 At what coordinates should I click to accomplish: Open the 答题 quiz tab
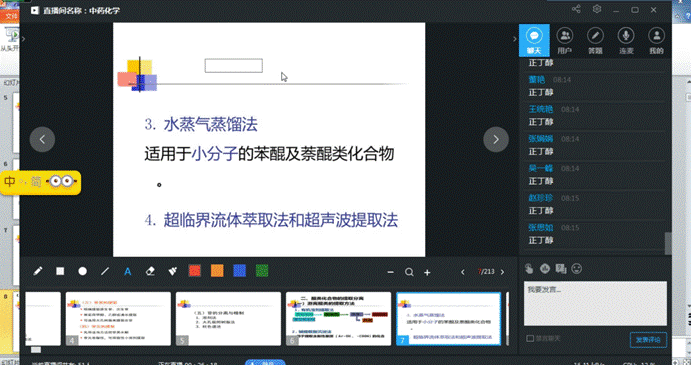[595, 41]
